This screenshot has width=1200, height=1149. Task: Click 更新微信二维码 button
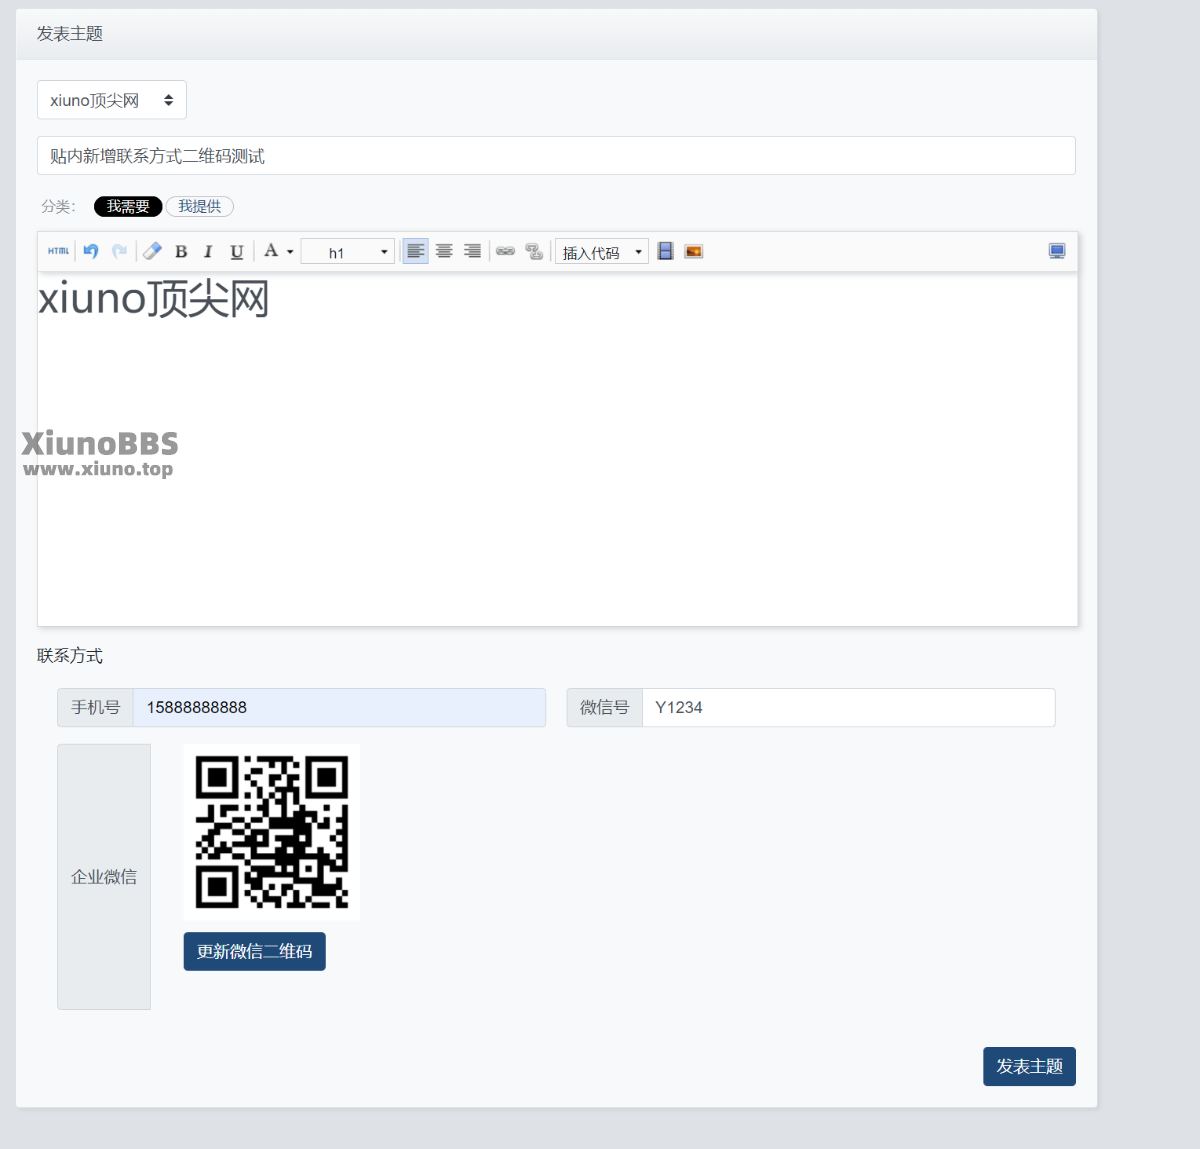(x=255, y=951)
